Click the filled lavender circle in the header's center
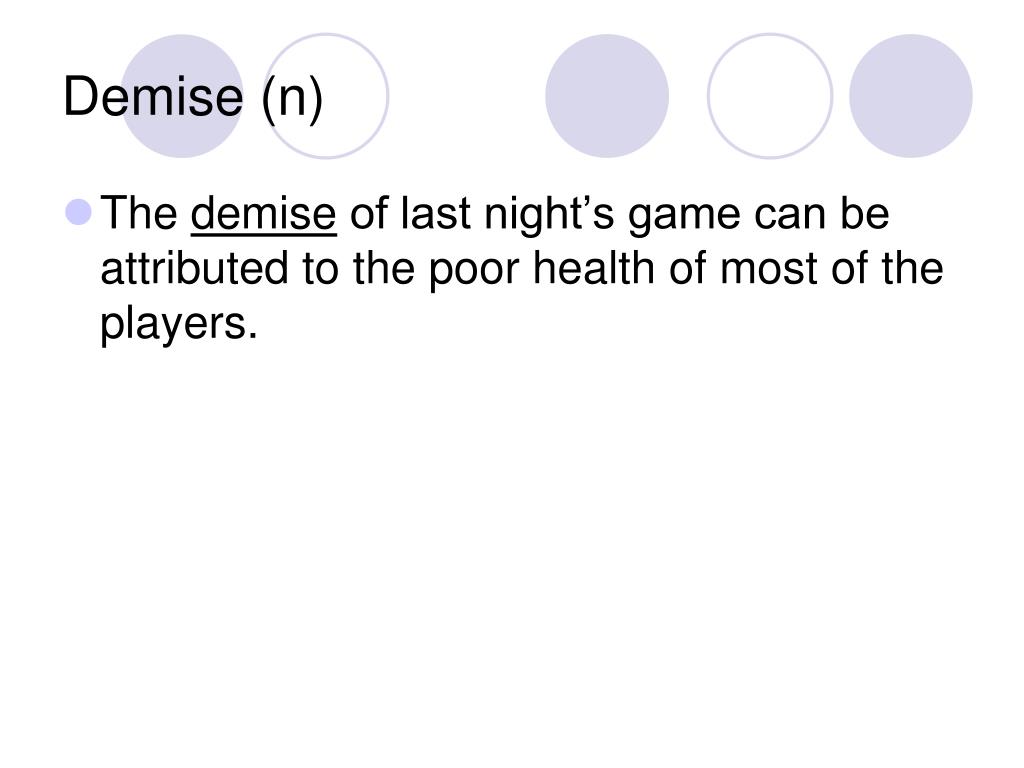This screenshot has width=1024, height=768. [607, 96]
